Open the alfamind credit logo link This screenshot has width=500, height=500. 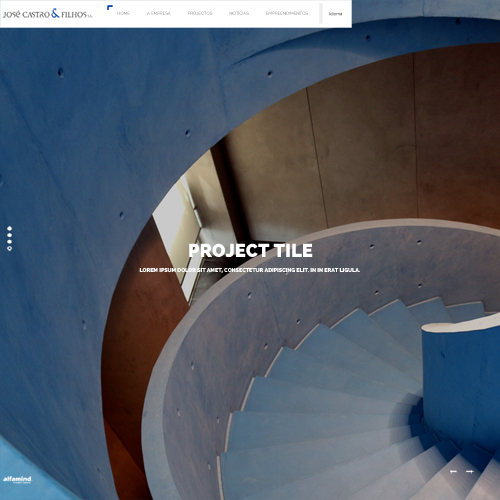point(17,479)
